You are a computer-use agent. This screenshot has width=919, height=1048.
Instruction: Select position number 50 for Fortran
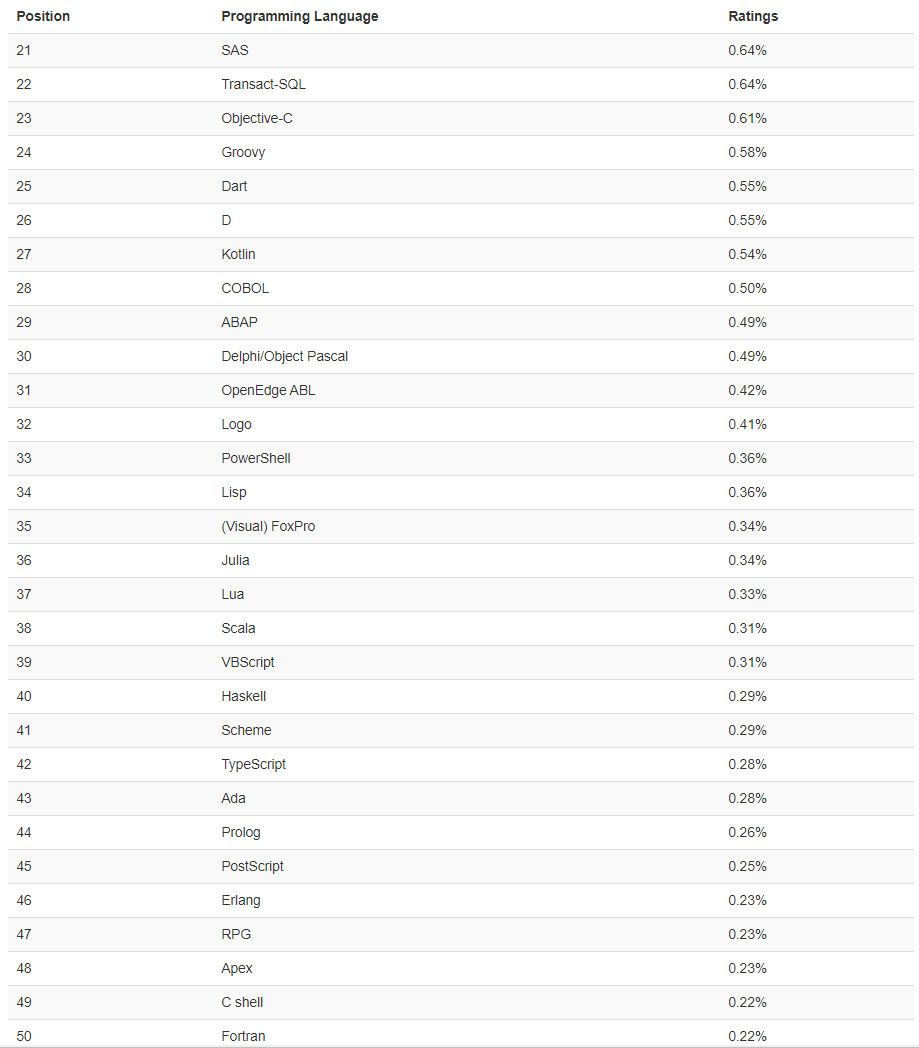24,1036
